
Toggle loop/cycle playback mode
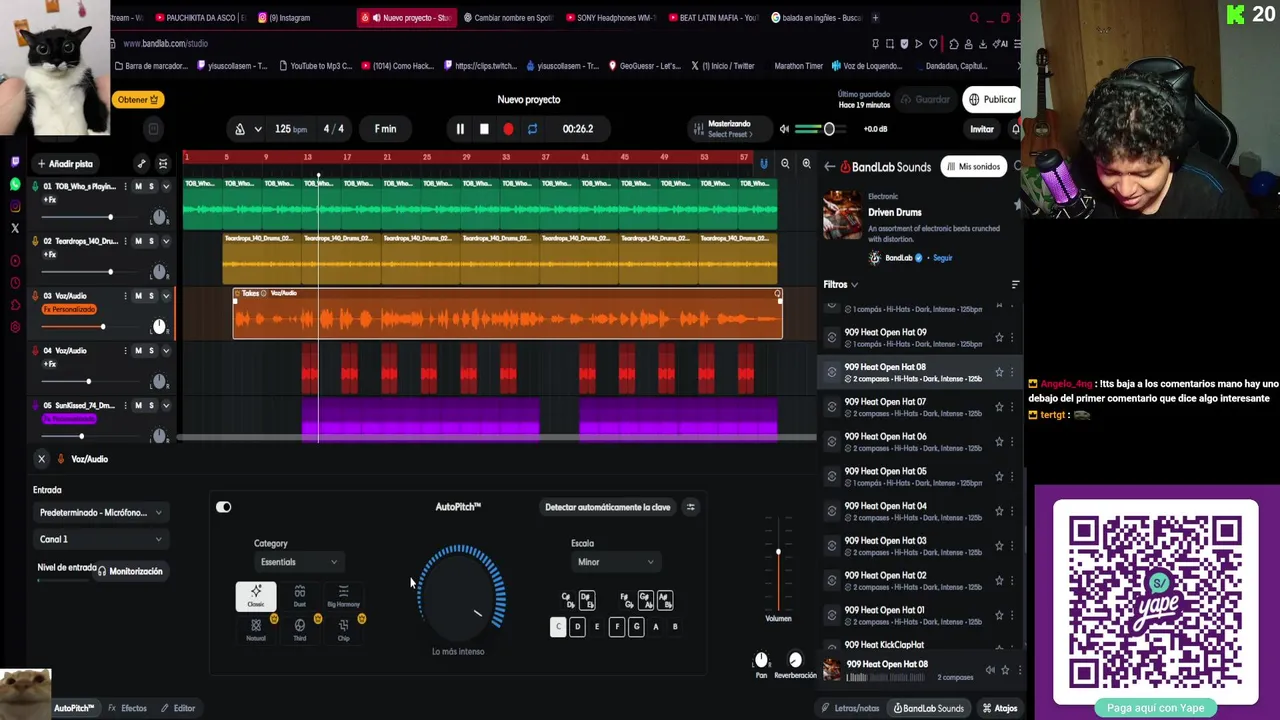click(532, 129)
